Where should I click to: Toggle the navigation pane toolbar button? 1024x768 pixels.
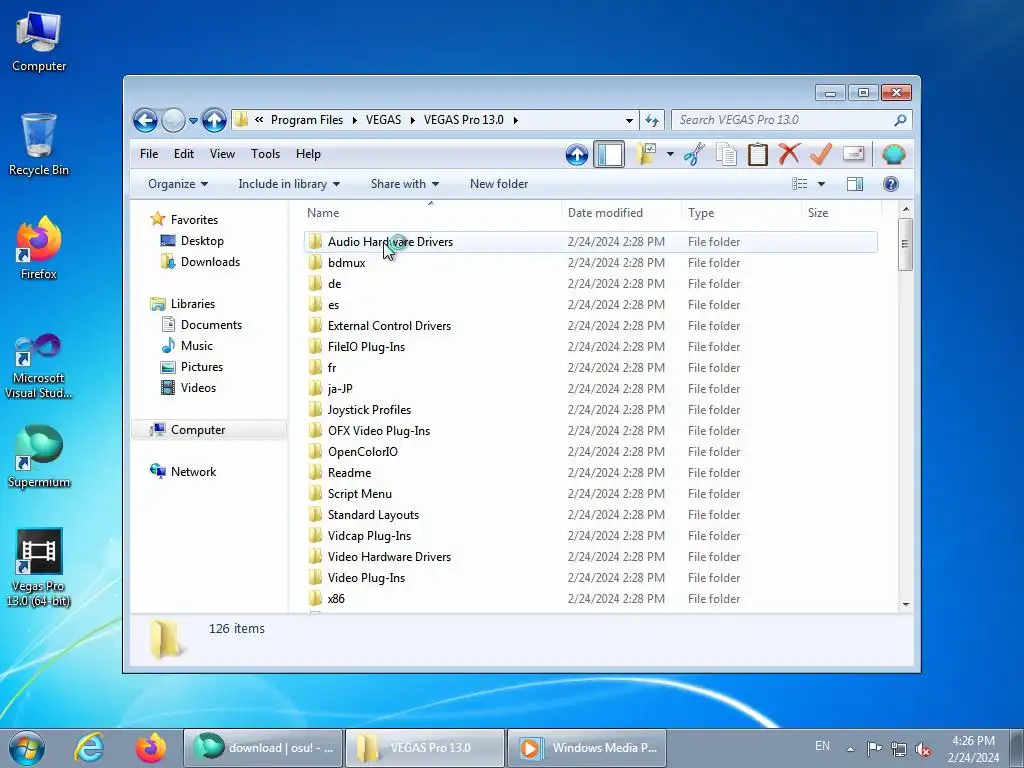point(609,155)
